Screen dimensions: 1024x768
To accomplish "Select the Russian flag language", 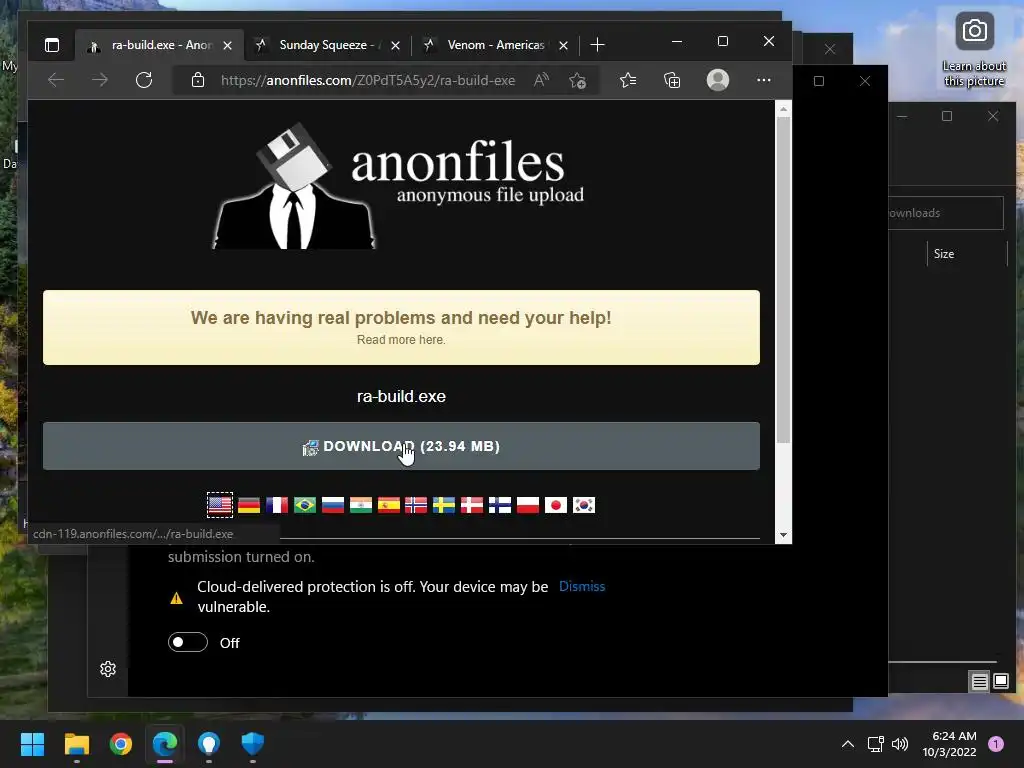I will [333, 505].
